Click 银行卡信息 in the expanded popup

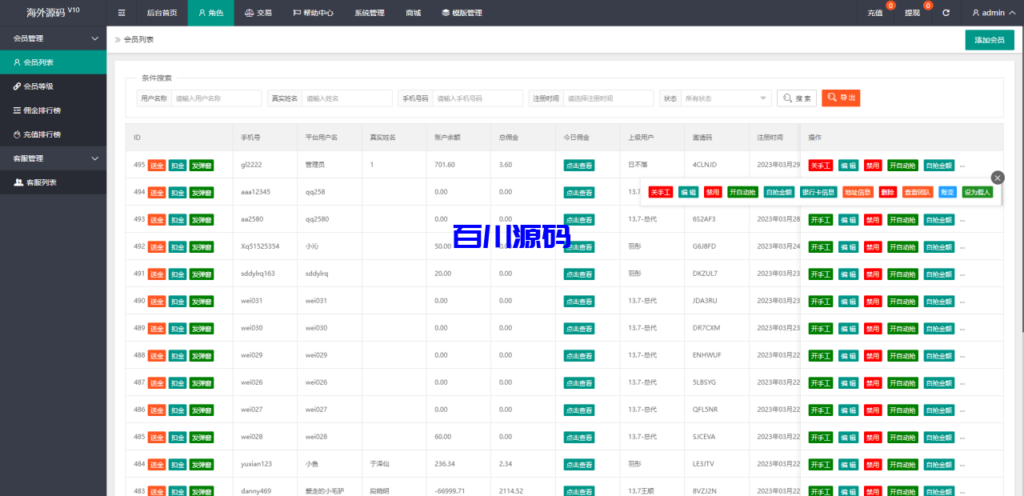pyautogui.click(x=818, y=193)
